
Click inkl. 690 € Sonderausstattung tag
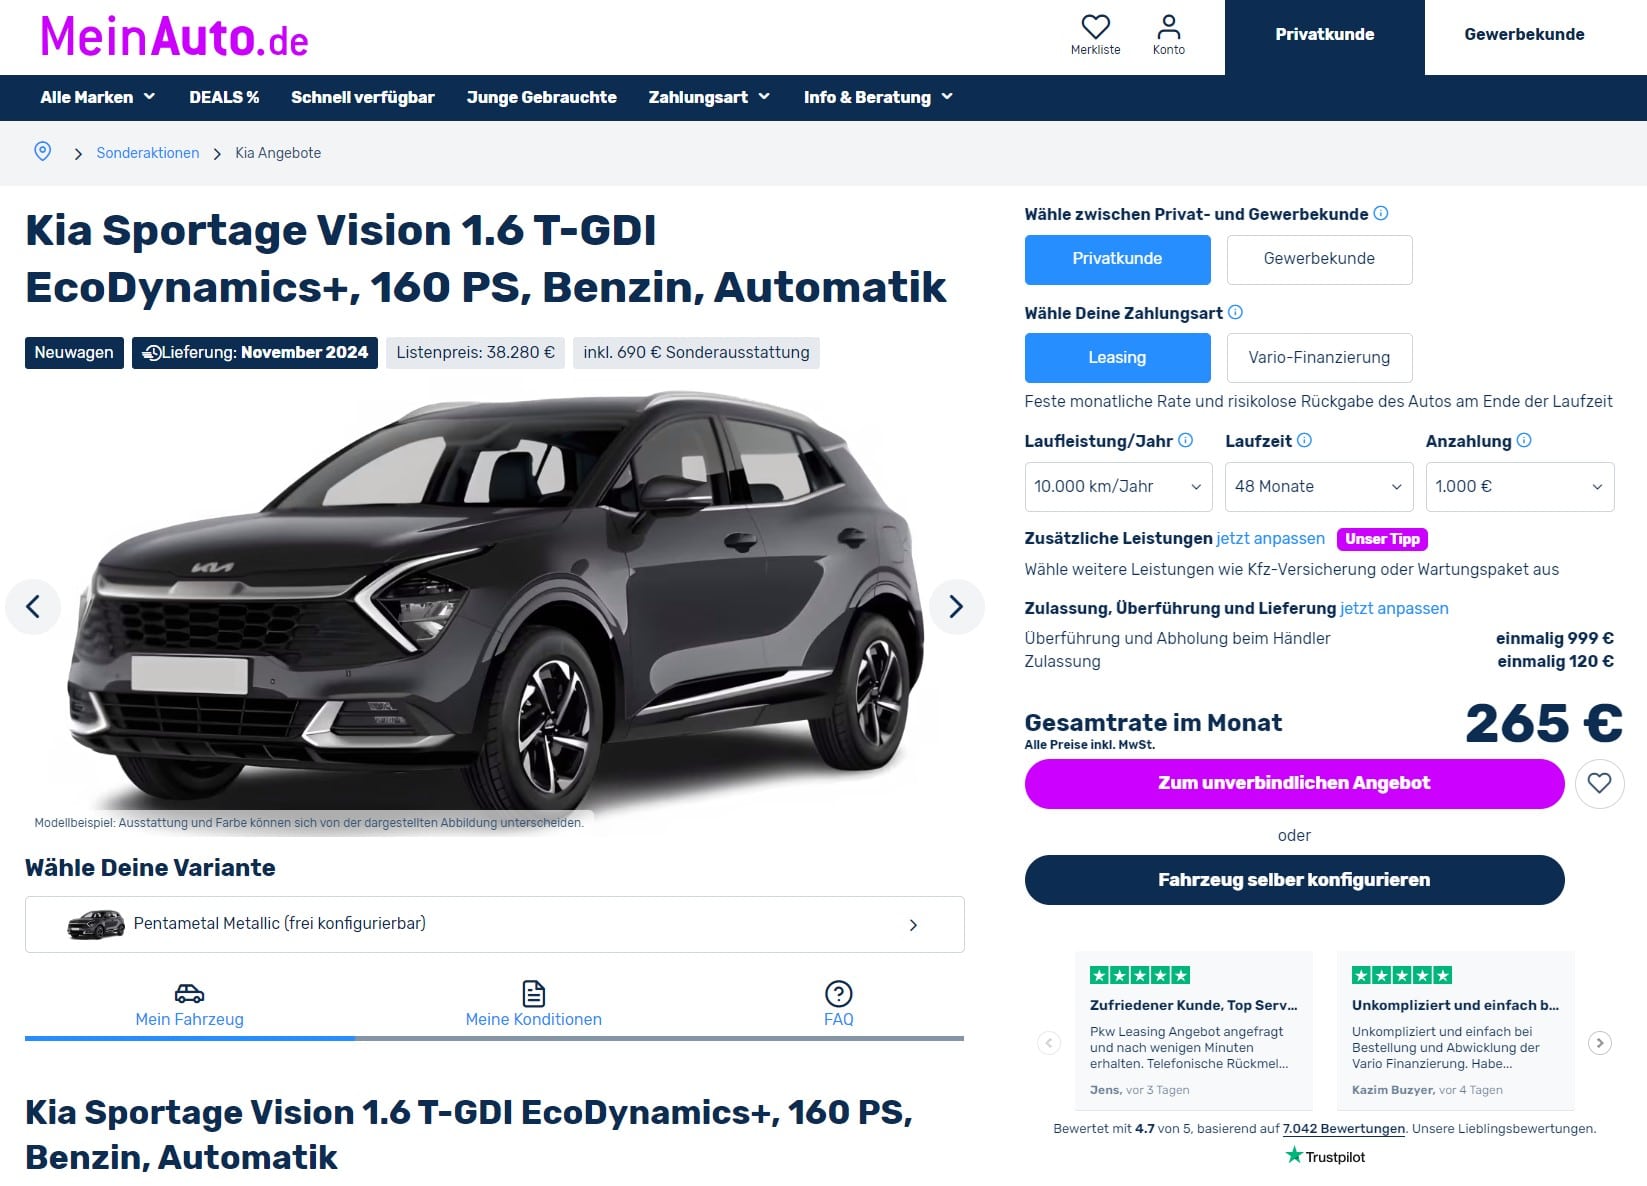click(x=696, y=353)
